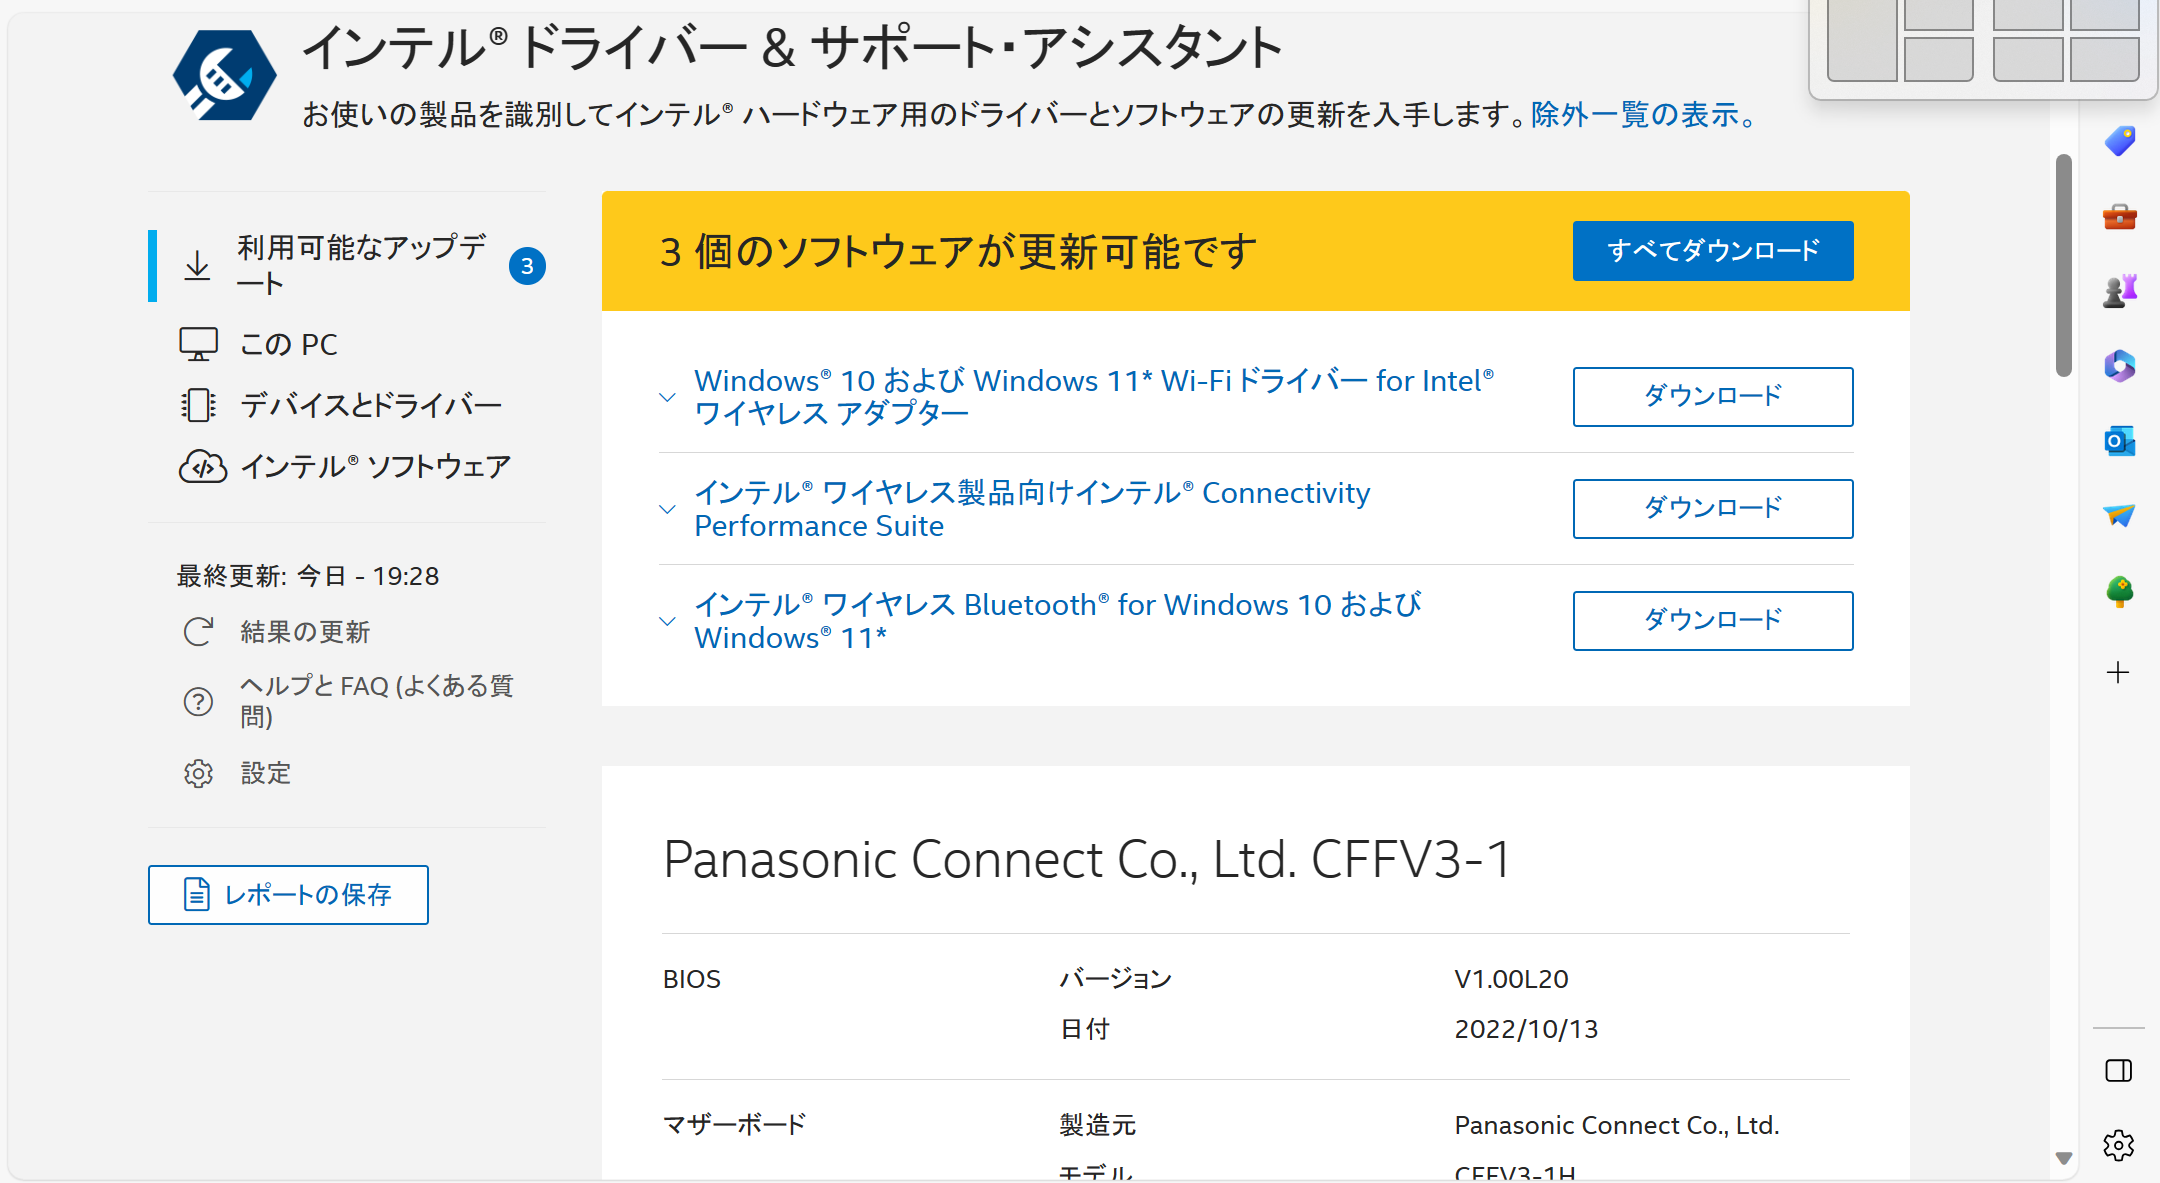Viewport: 2160px width, 1183px height.
Task: Open the green tree sidebar icon
Action: [x=2119, y=591]
